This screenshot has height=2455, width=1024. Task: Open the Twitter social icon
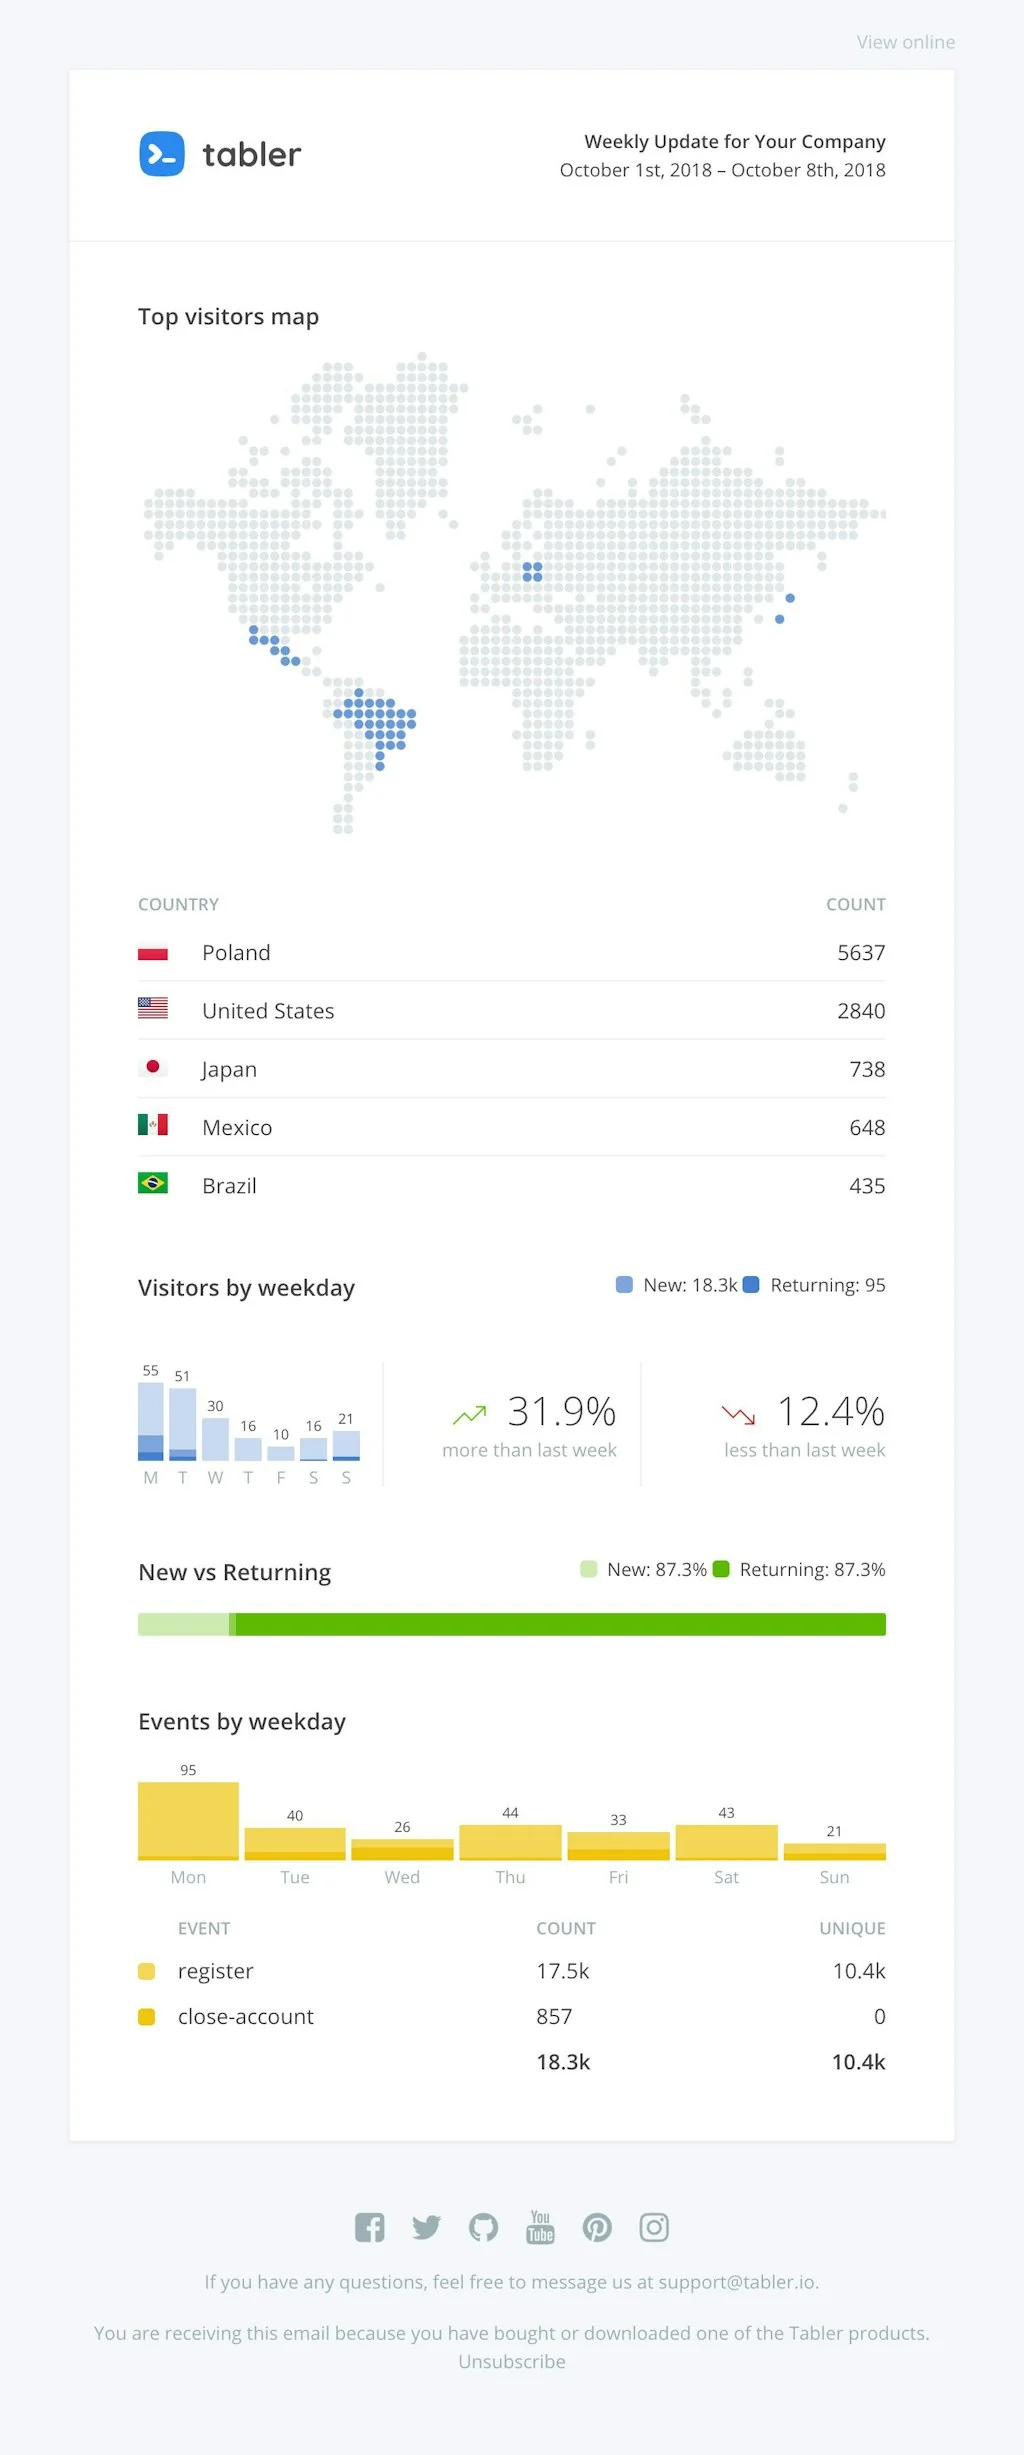coord(427,2227)
